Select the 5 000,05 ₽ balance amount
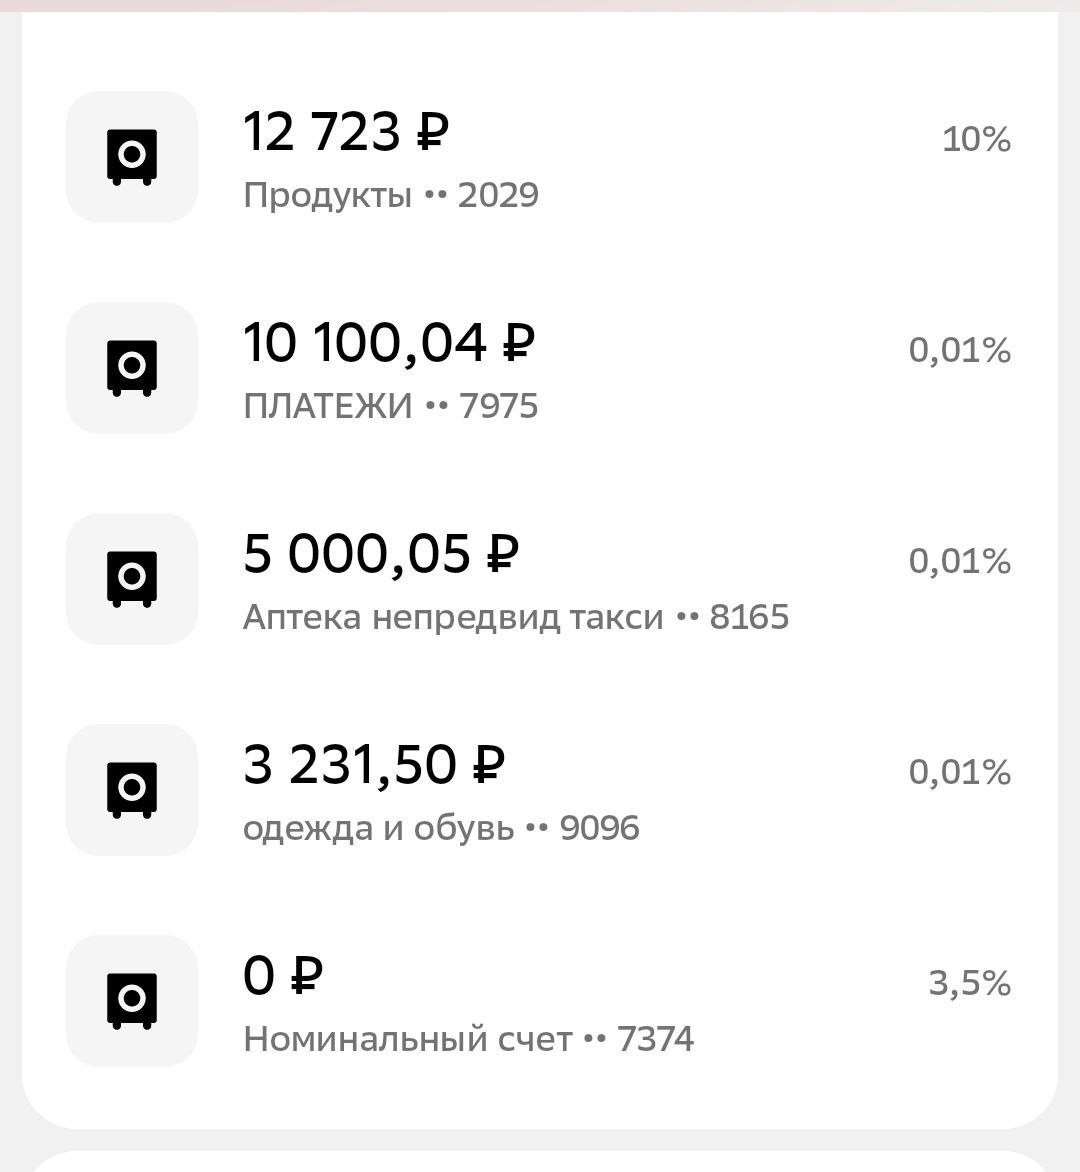Viewport: 1080px width, 1172px height. [x=381, y=555]
